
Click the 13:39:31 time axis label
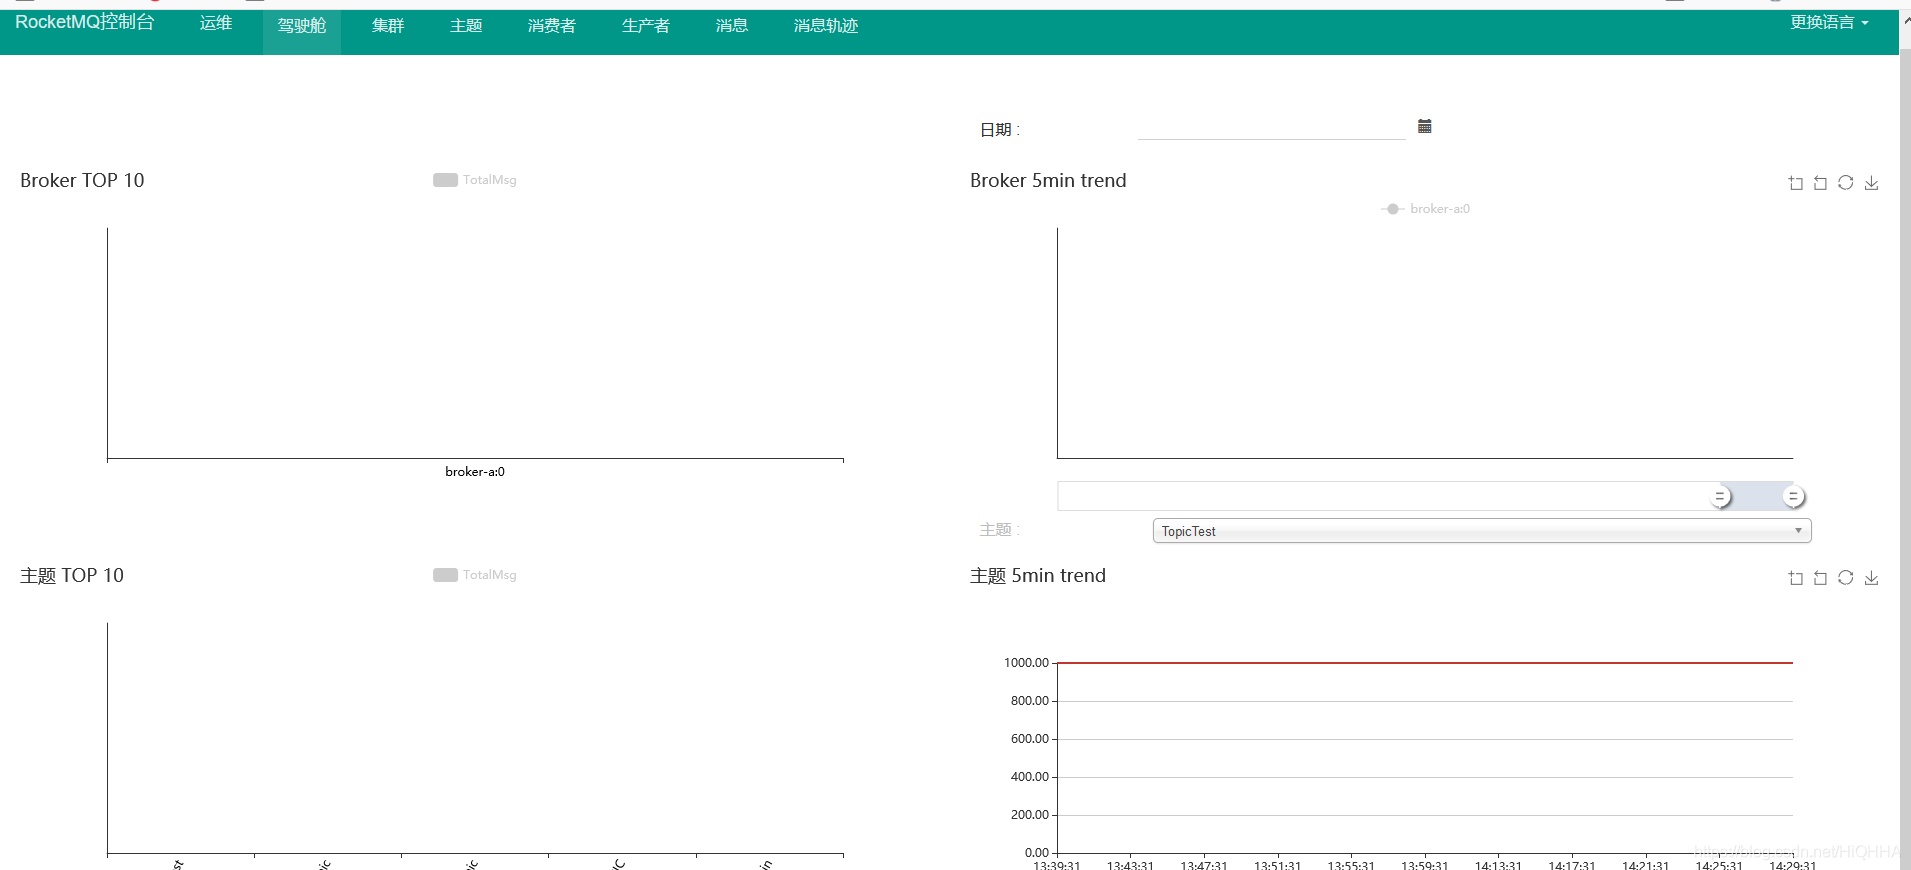tap(1057, 865)
